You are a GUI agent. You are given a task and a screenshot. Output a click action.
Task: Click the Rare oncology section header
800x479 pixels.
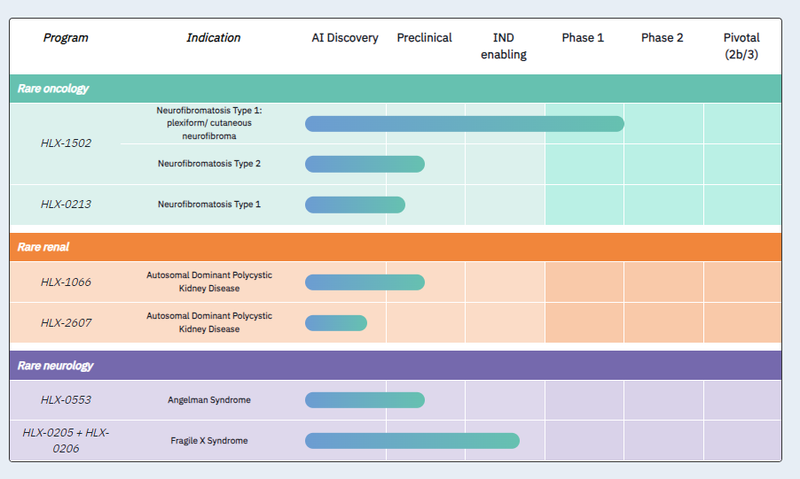click(53, 88)
